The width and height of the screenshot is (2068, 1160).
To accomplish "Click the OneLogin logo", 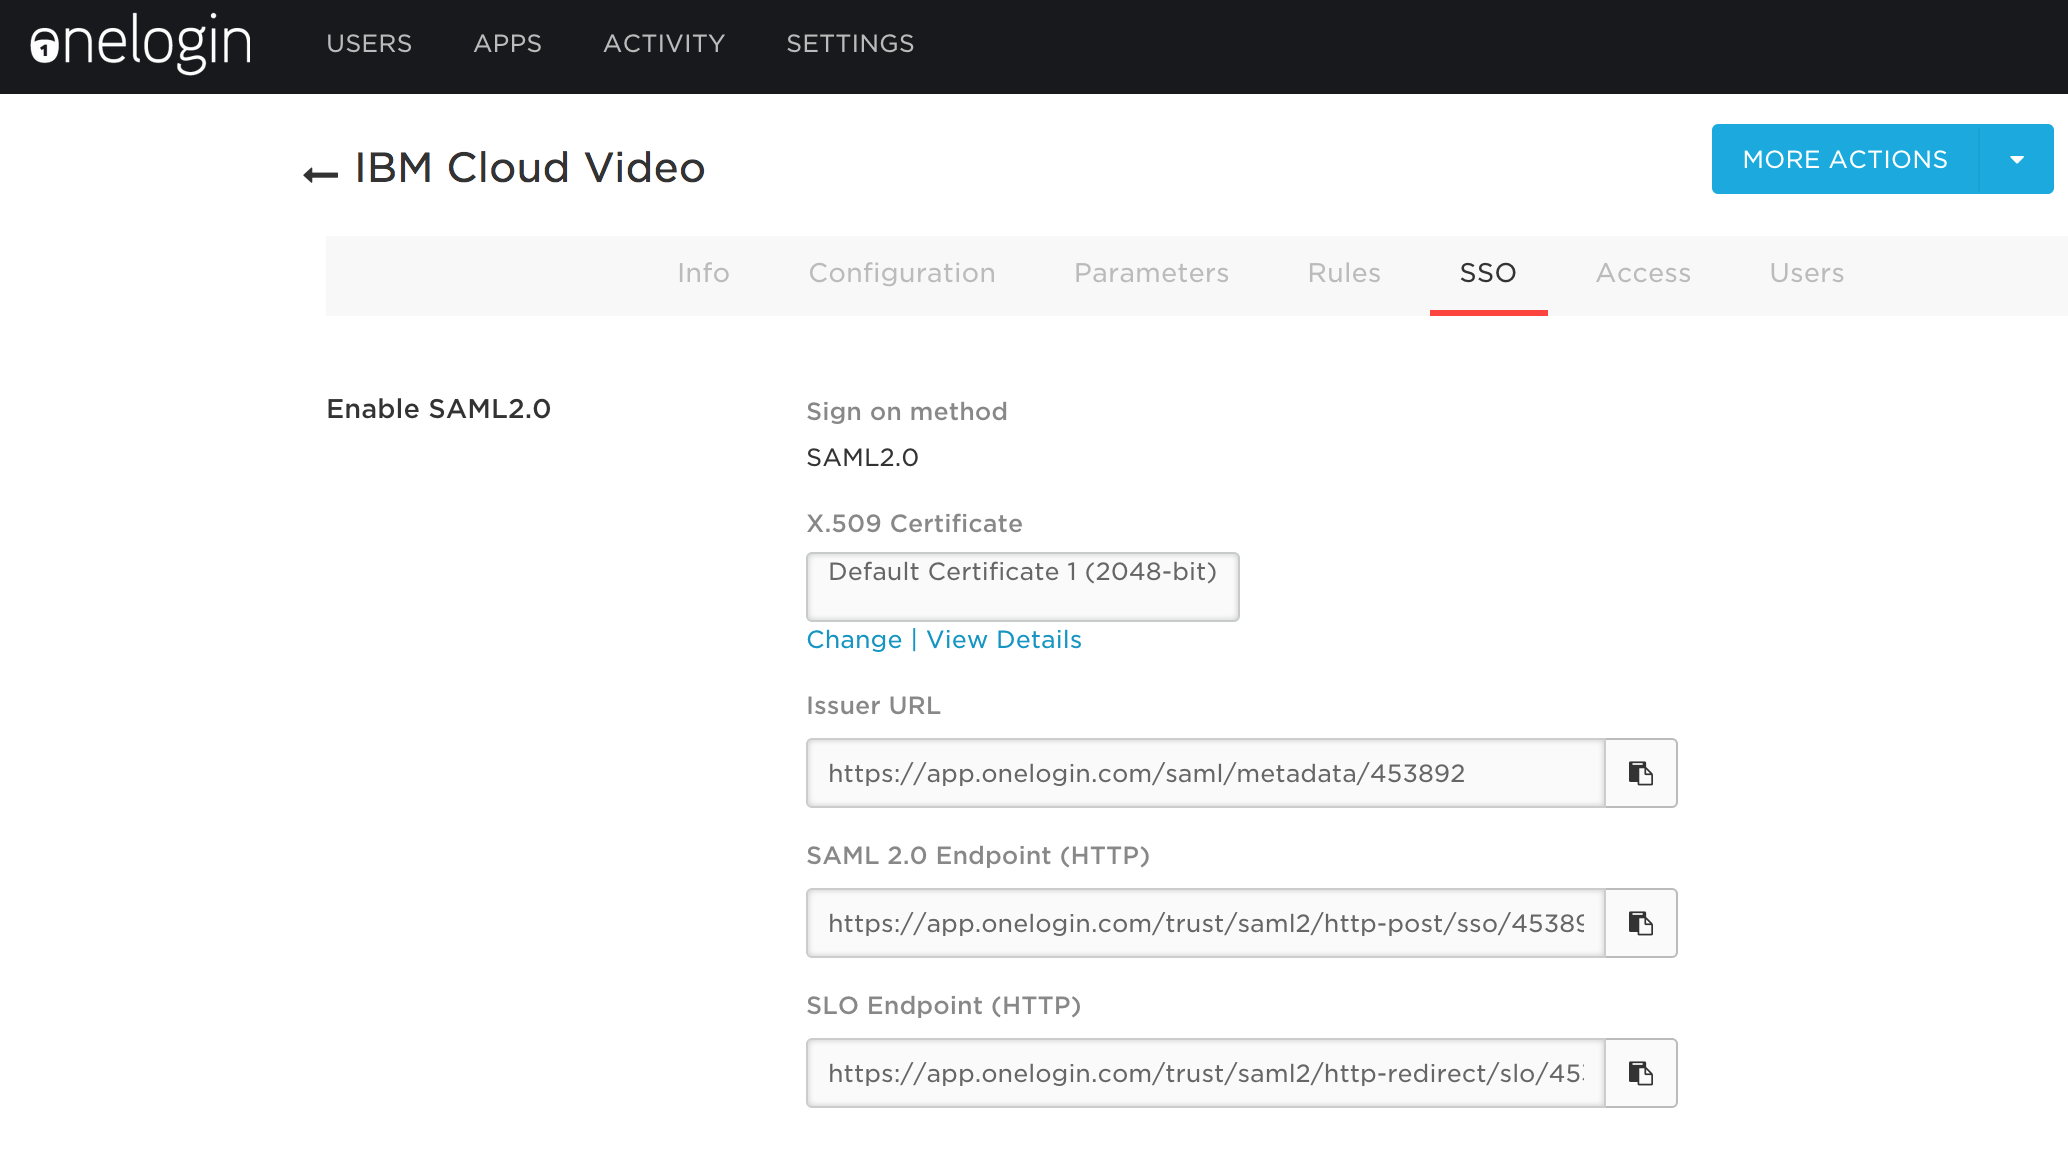I will pos(141,43).
